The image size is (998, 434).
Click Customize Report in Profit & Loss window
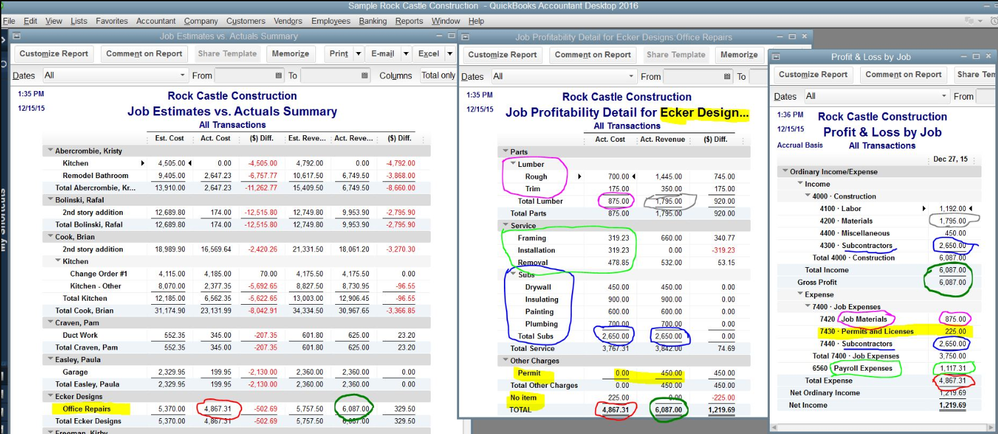[813, 74]
